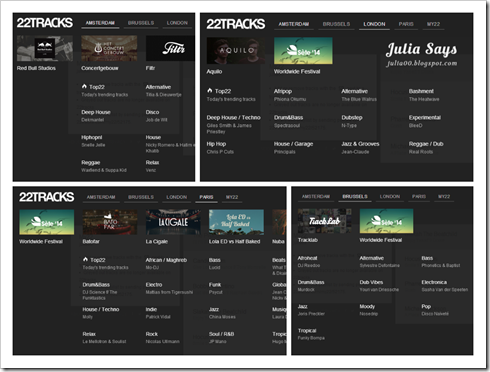Click the 22TRACKS logo in the Amsterdam panel

tap(45, 23)
